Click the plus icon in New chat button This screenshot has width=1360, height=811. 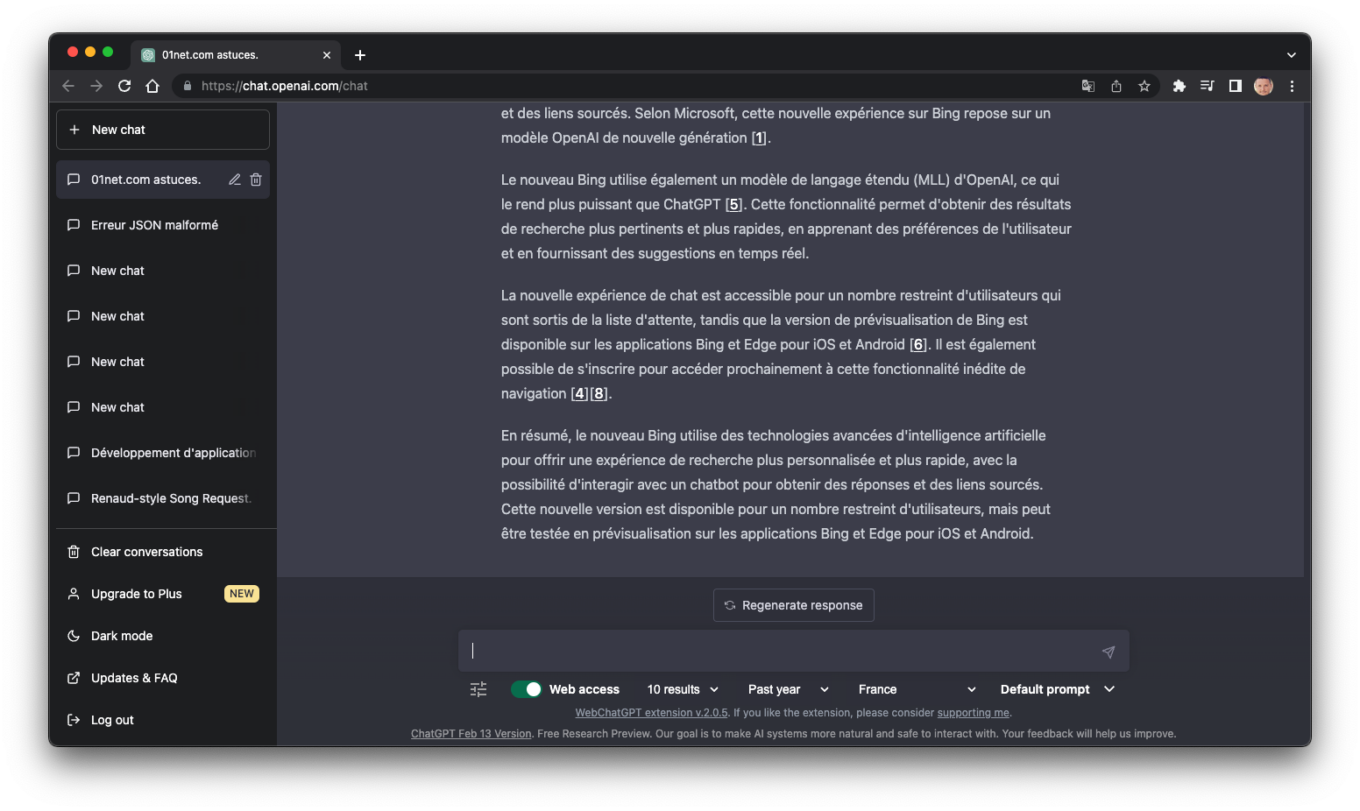click(74, 130)
